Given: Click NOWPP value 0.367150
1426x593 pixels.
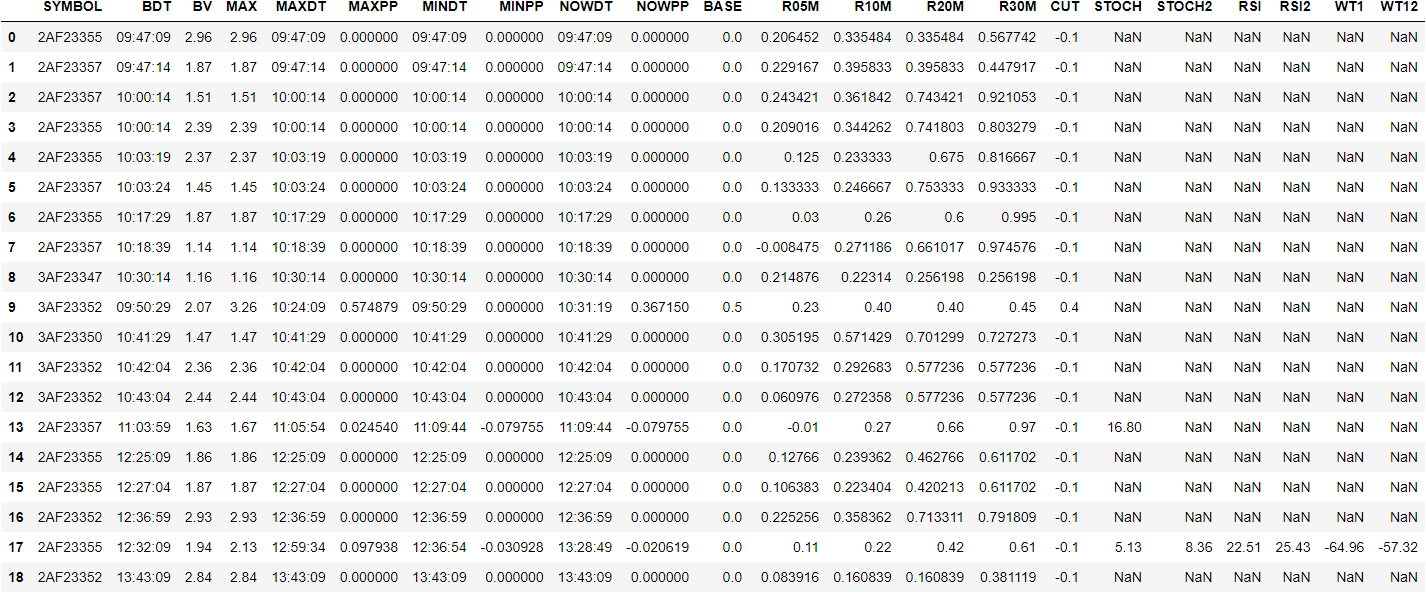Looking at the screenshot, I should click(x=659, y=308).
